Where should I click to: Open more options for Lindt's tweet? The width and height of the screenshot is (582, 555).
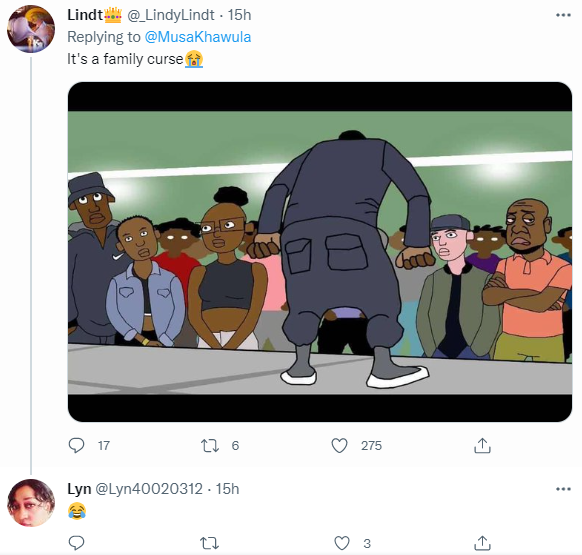pos(563,15)
